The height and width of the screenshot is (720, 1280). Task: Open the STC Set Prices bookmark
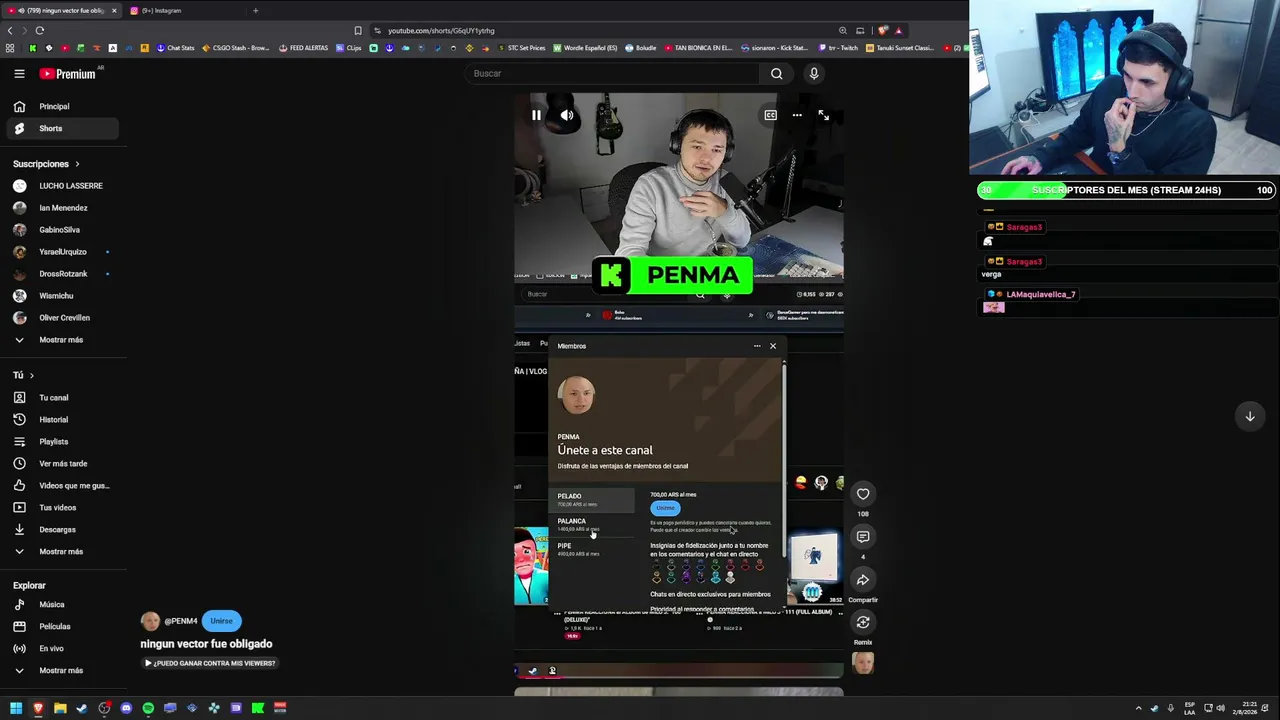point(521,48)
